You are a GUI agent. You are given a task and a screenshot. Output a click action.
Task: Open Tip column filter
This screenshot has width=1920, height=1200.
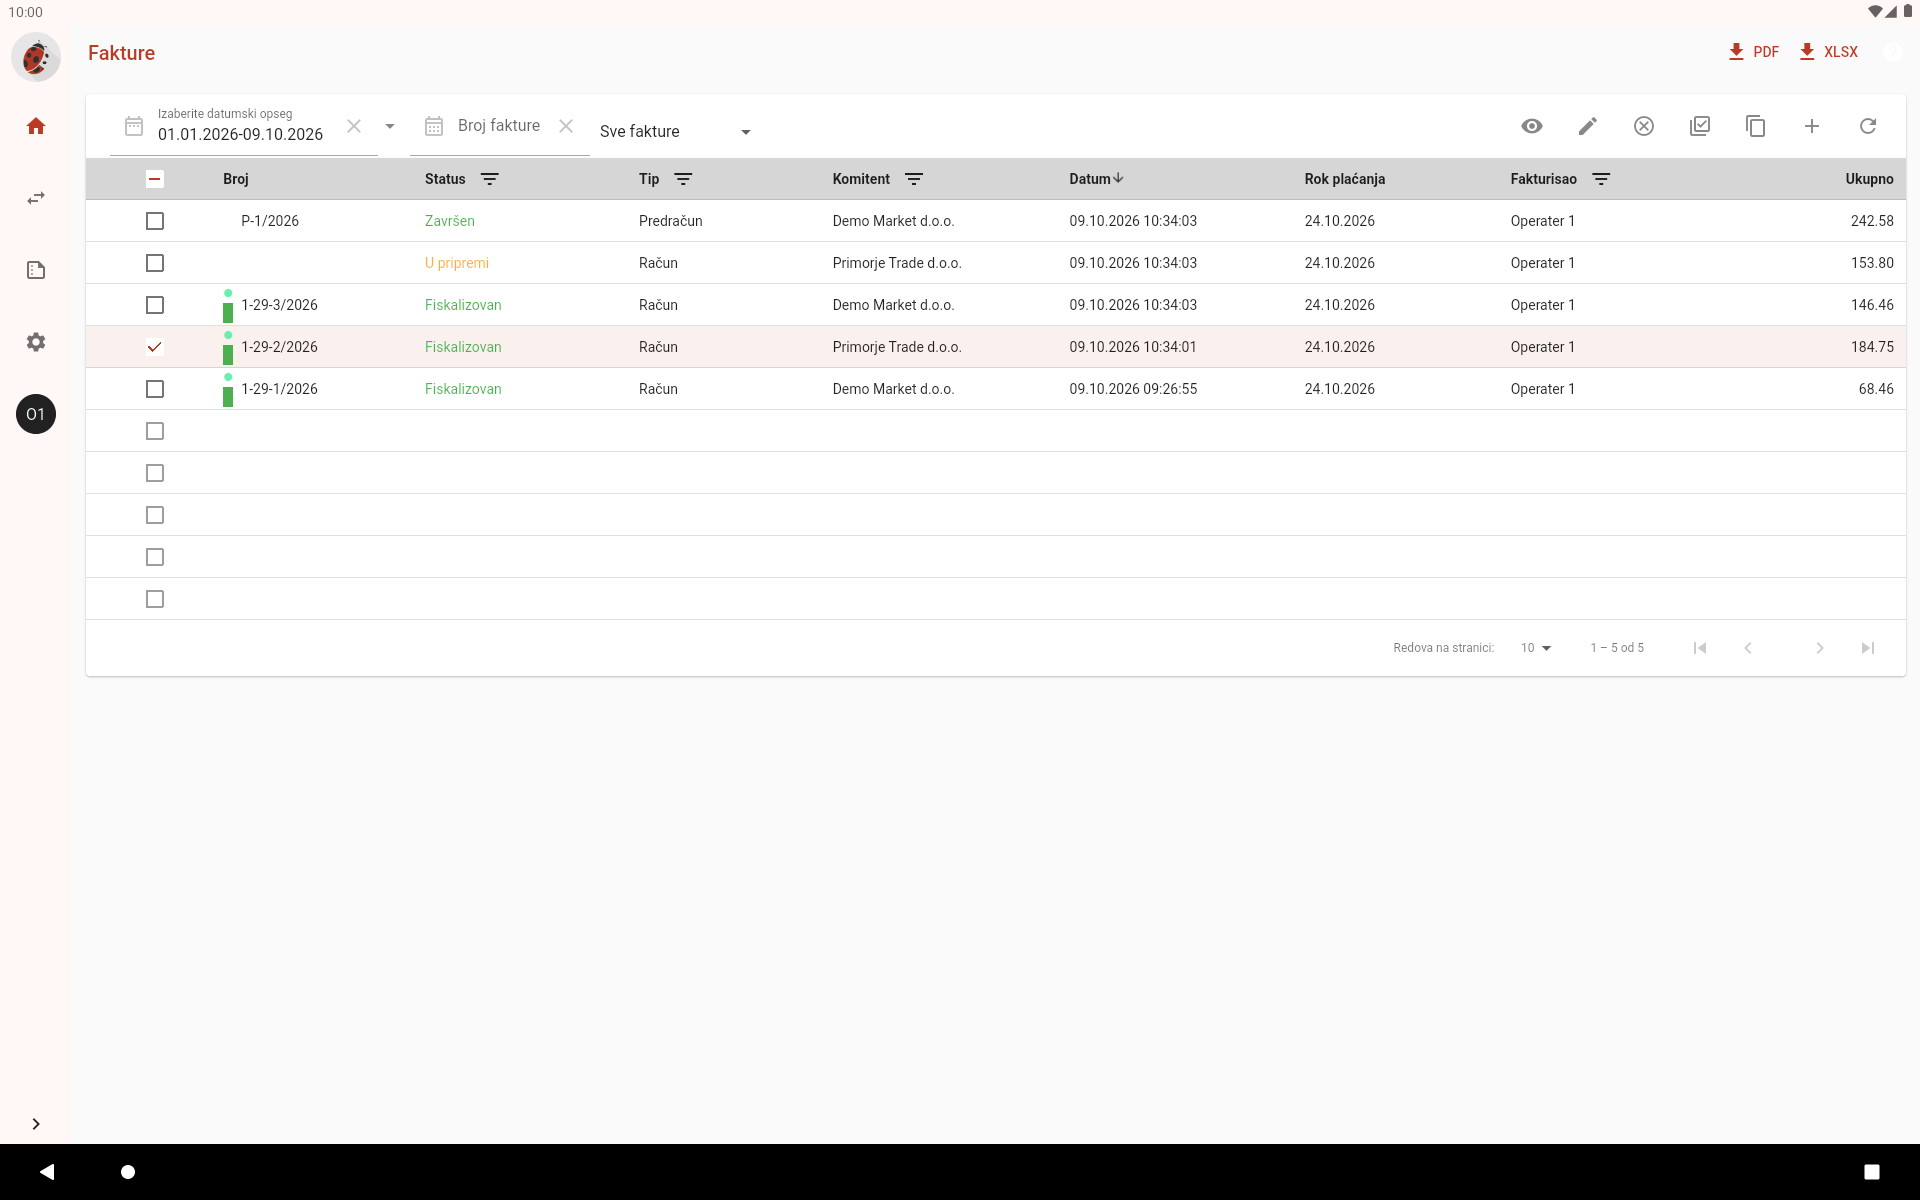[x=683, y=179]
